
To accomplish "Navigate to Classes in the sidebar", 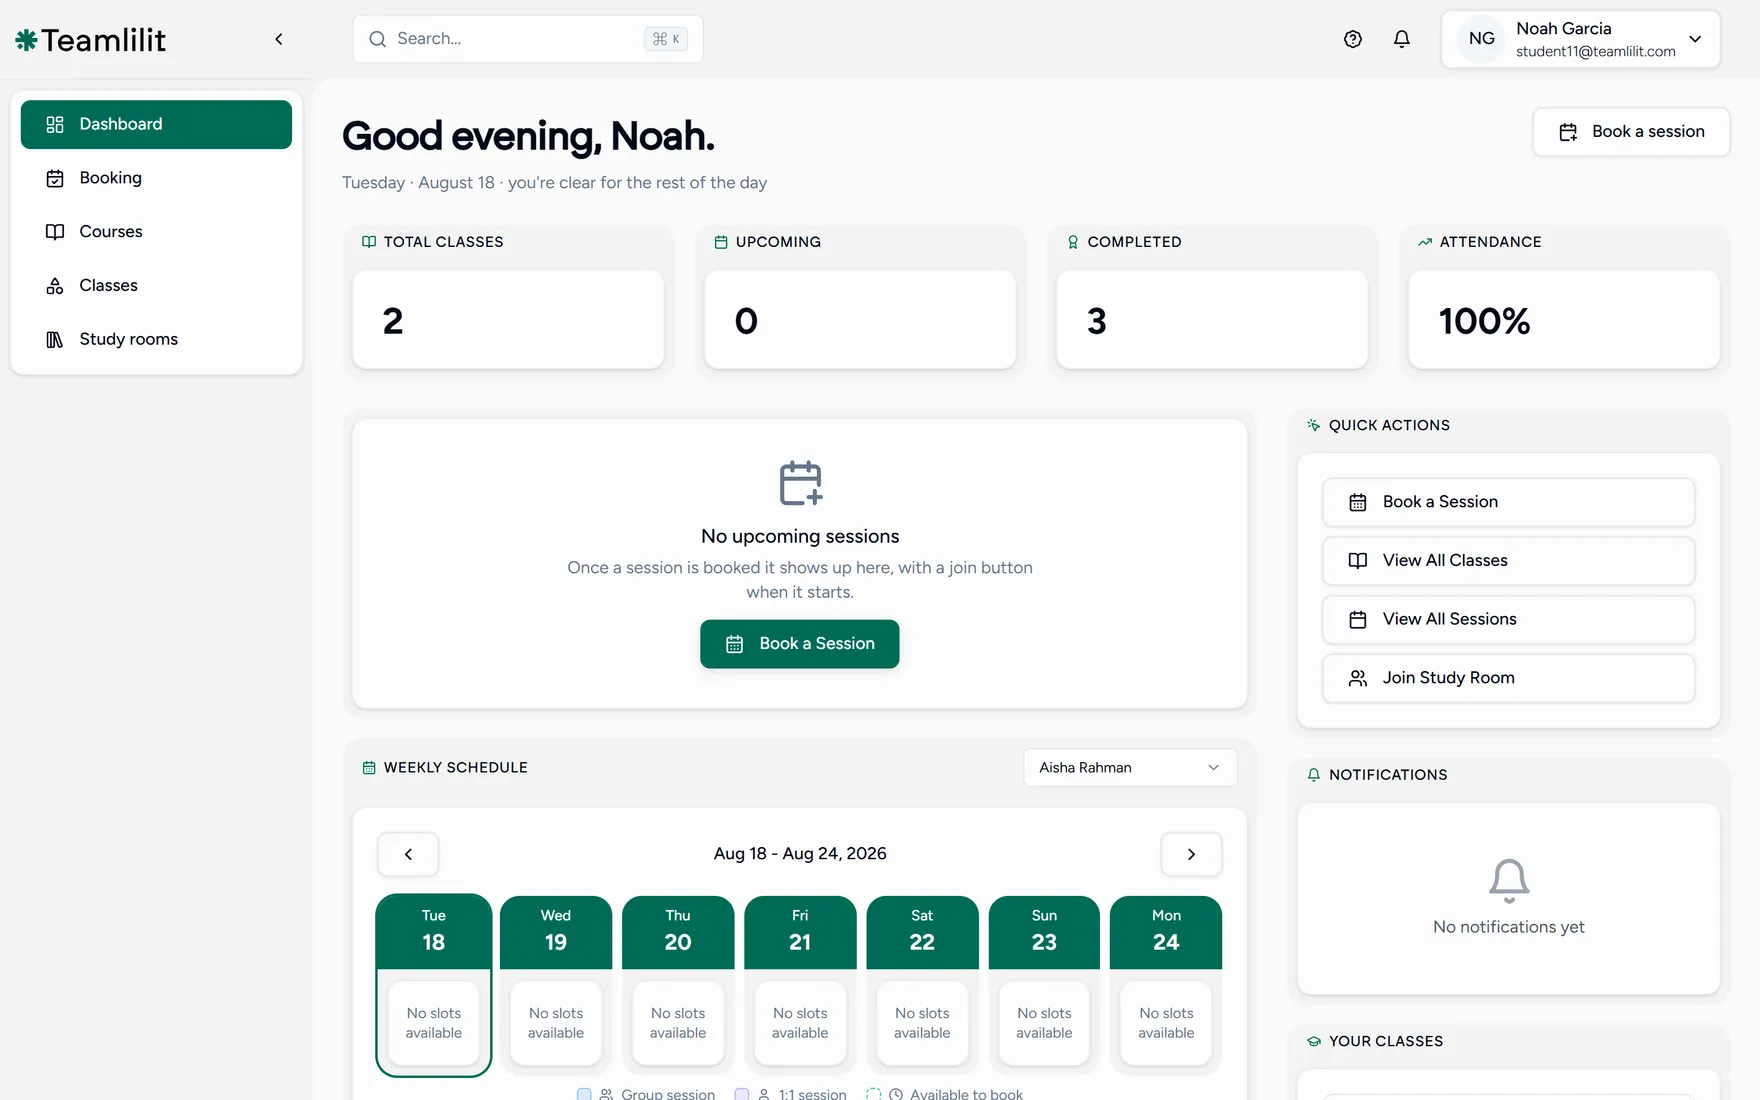I will click(156, 286).
